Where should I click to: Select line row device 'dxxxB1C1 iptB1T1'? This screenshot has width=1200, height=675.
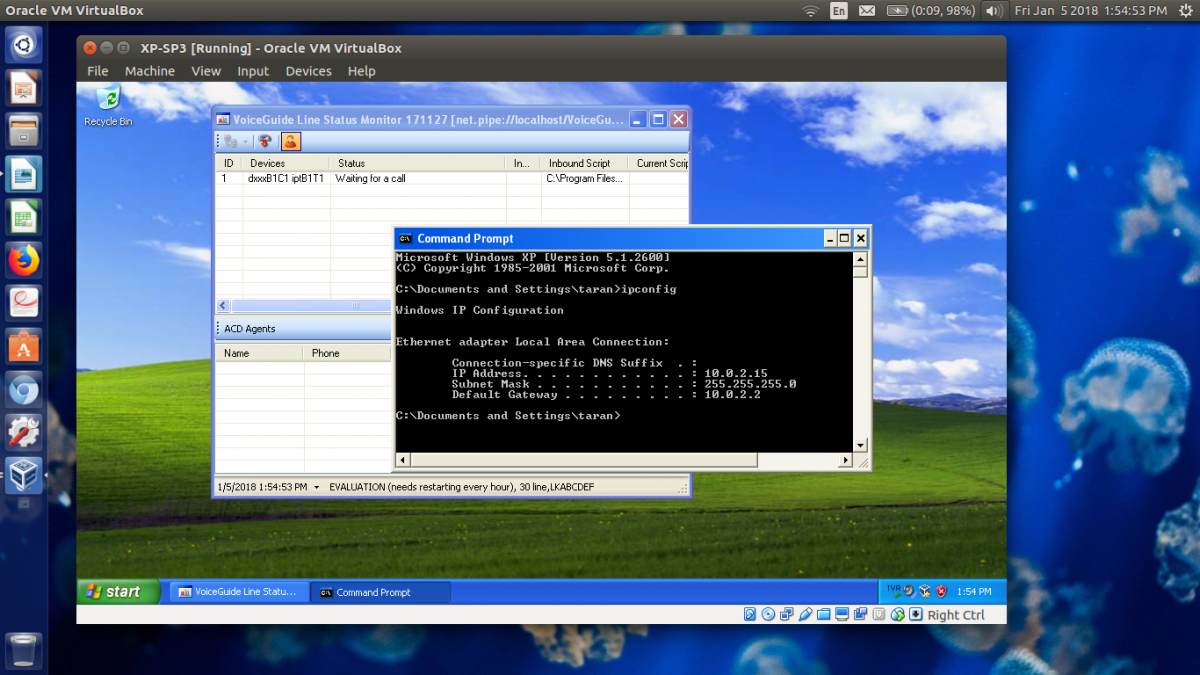[286, 178]
